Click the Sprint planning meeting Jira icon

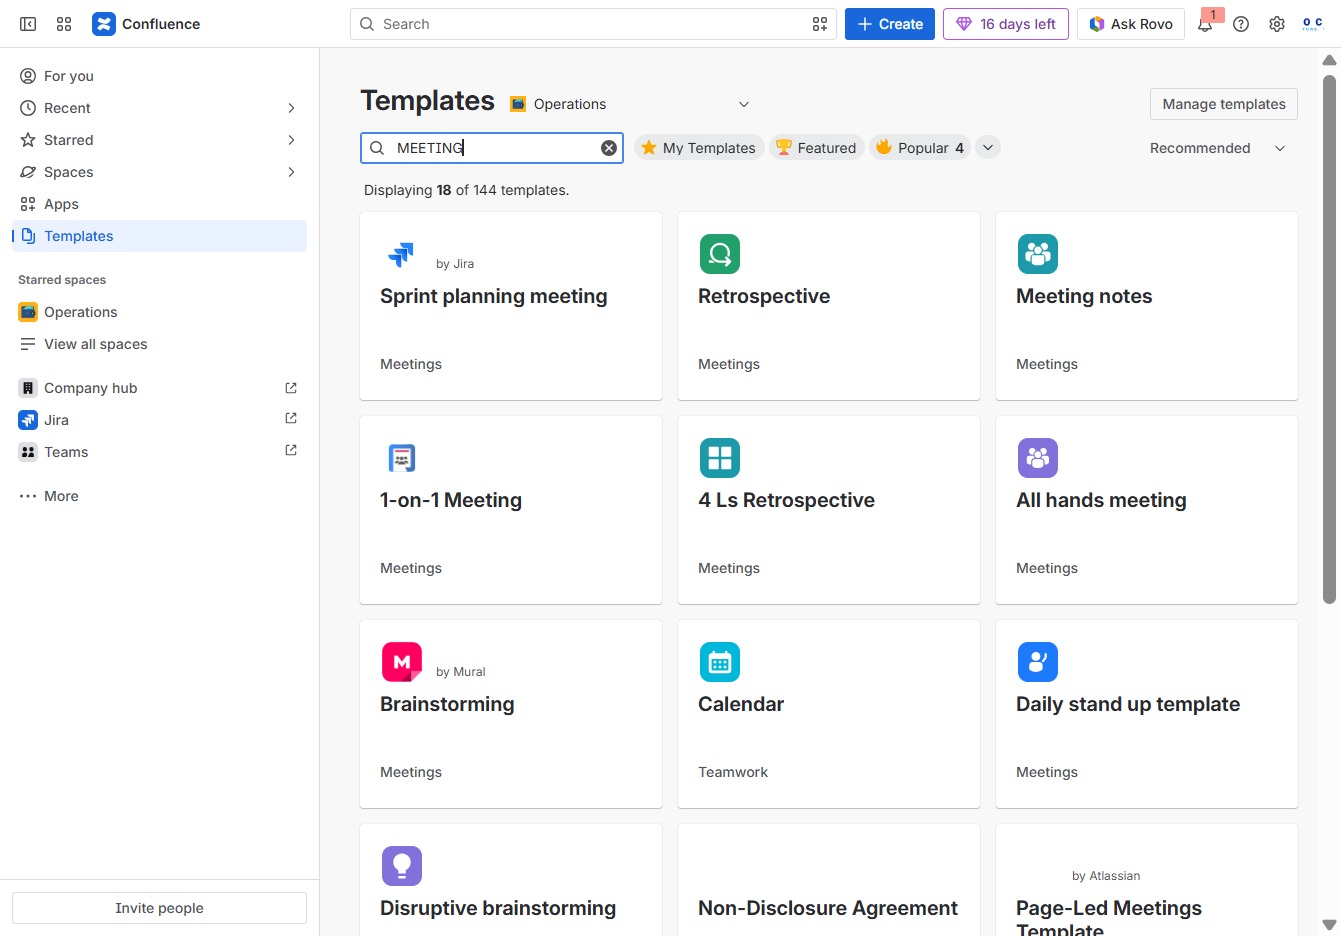coord(401,255)
